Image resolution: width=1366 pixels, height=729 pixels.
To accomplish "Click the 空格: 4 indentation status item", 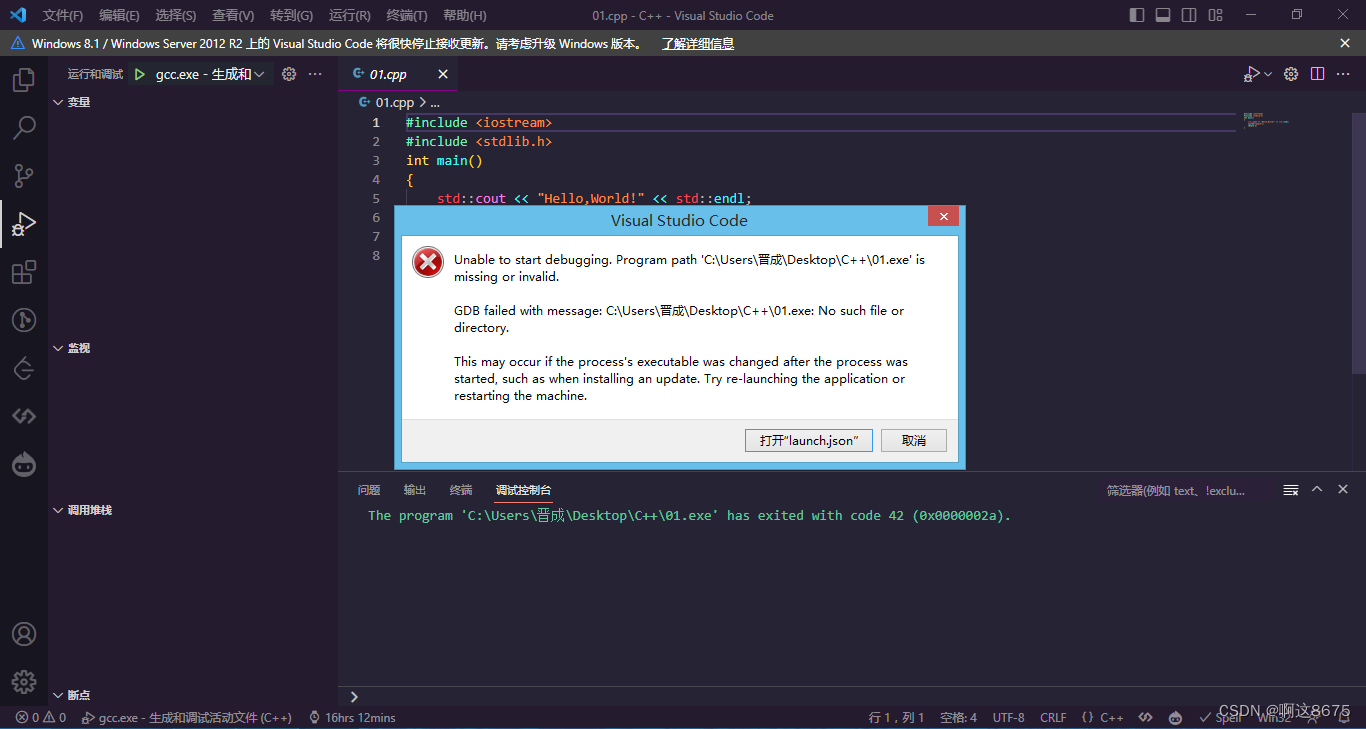I will (958, 717).
